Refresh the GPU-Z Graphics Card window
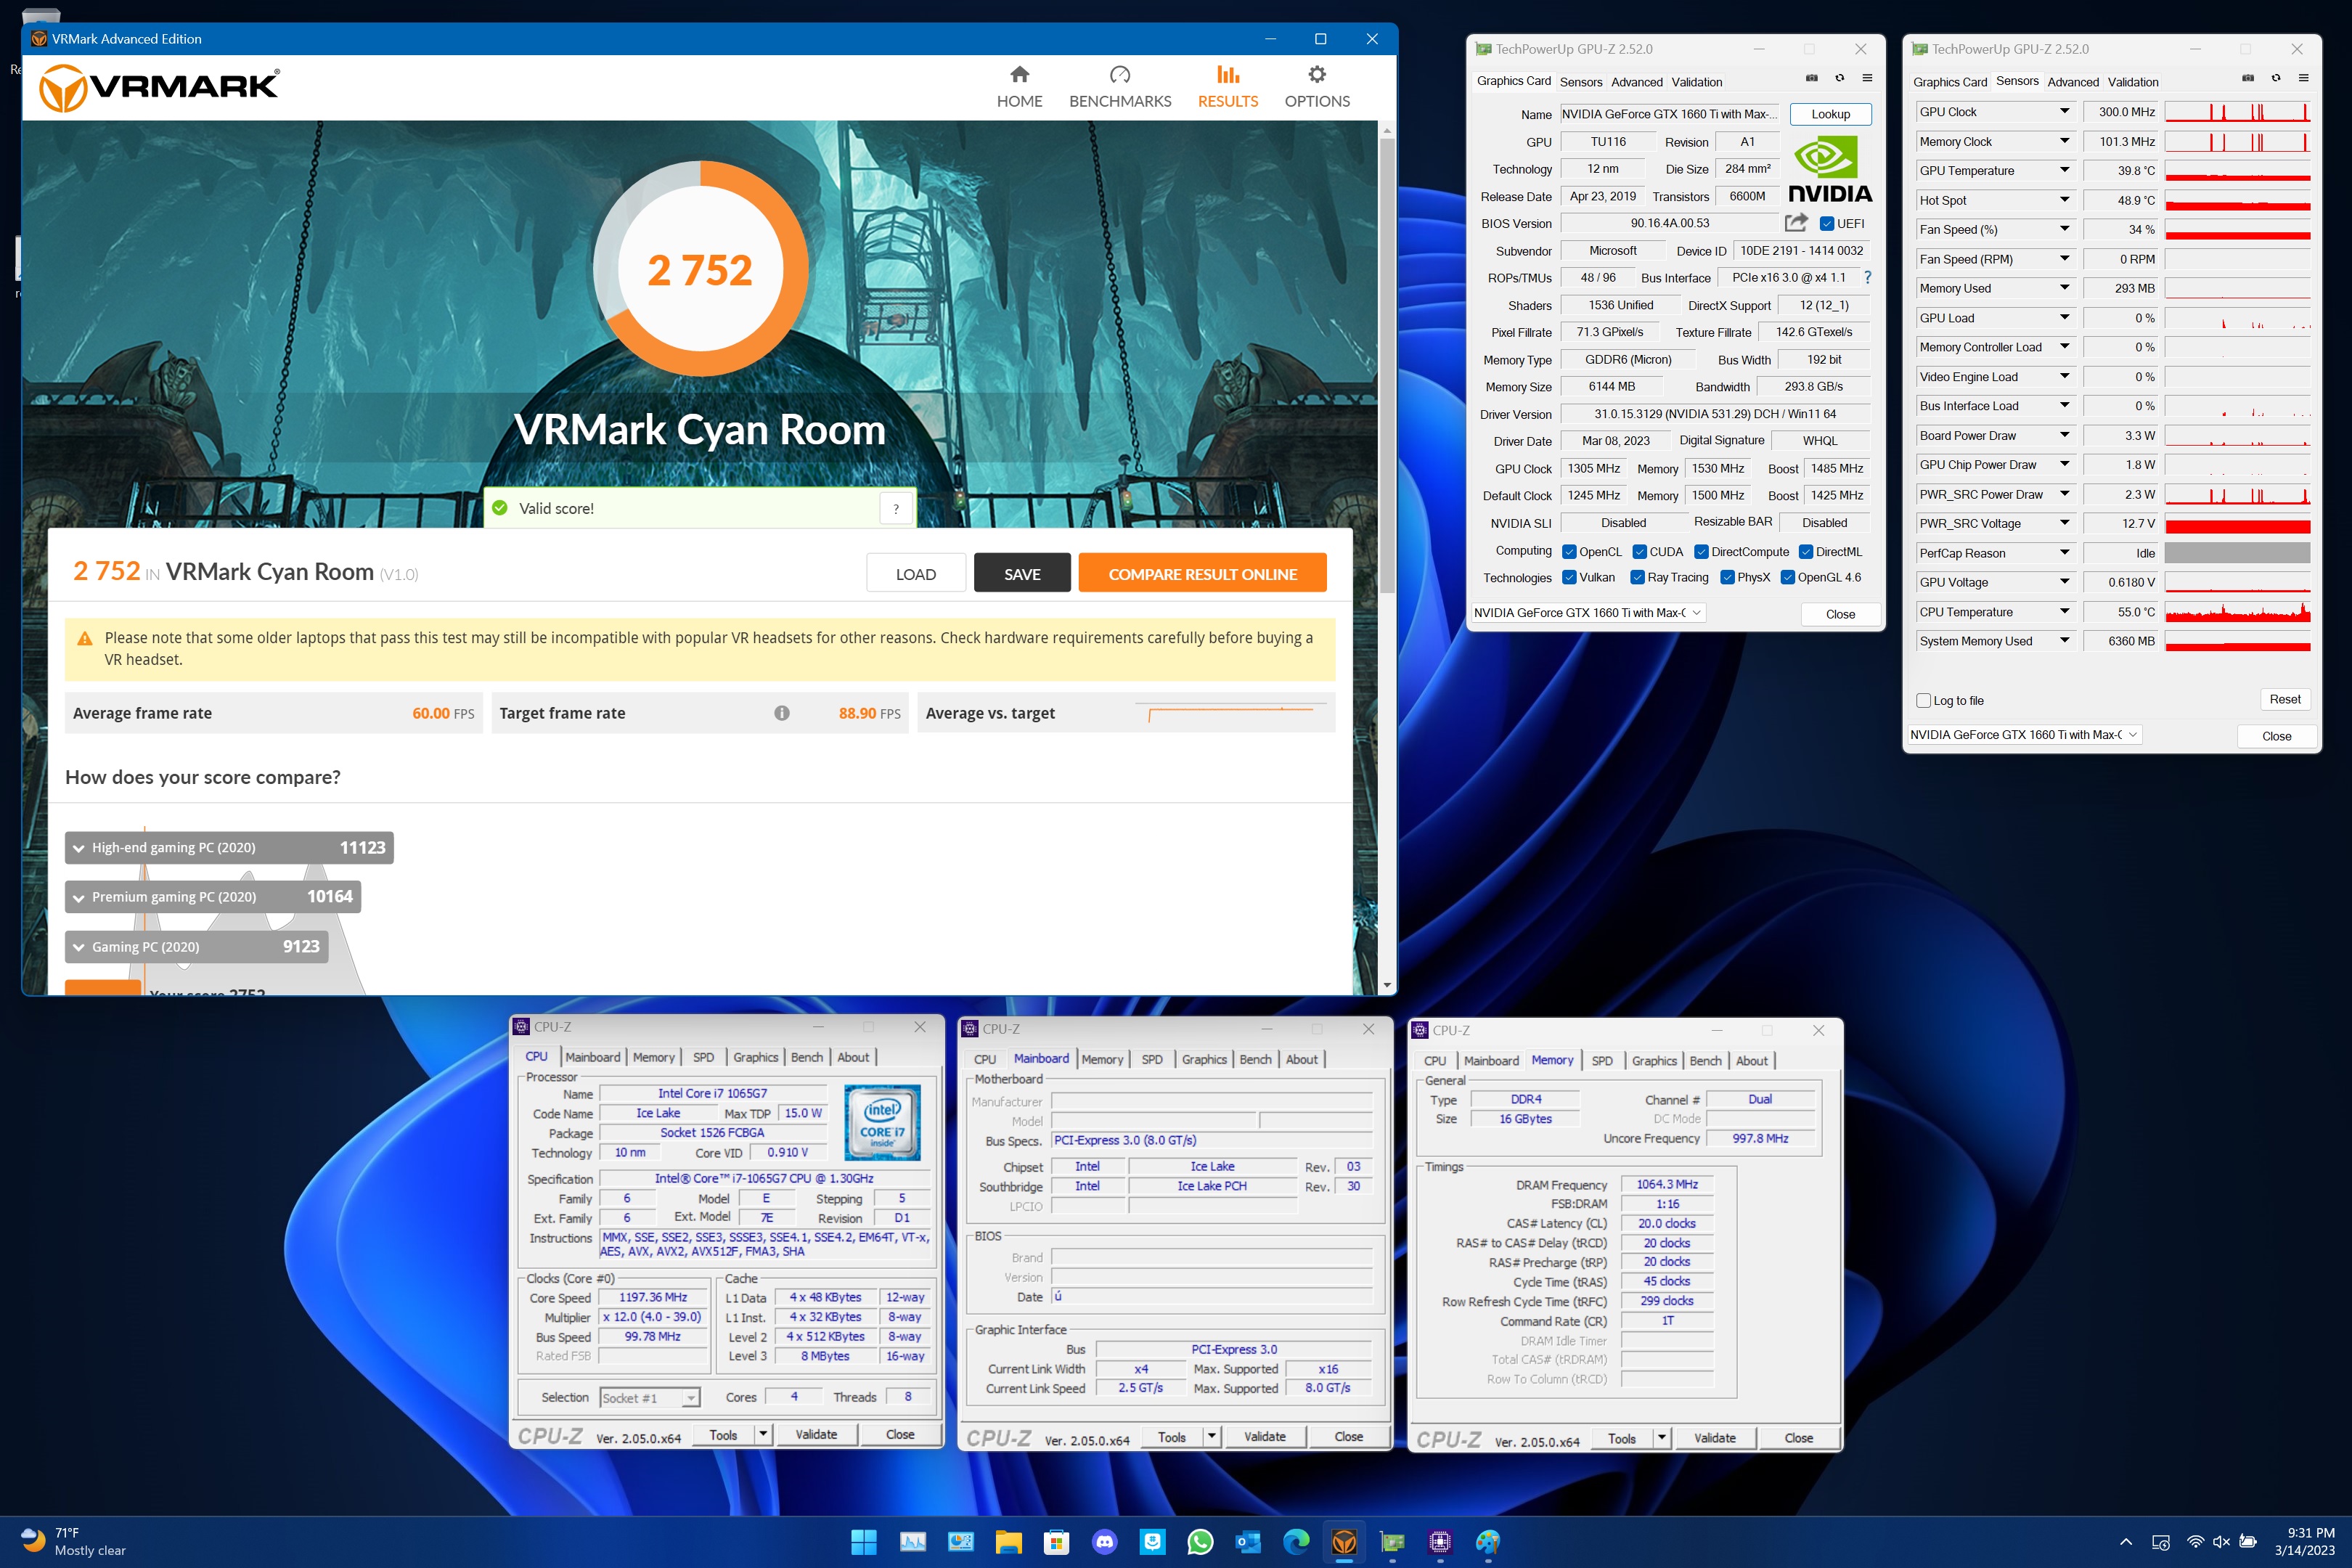 click(1839, 78)
